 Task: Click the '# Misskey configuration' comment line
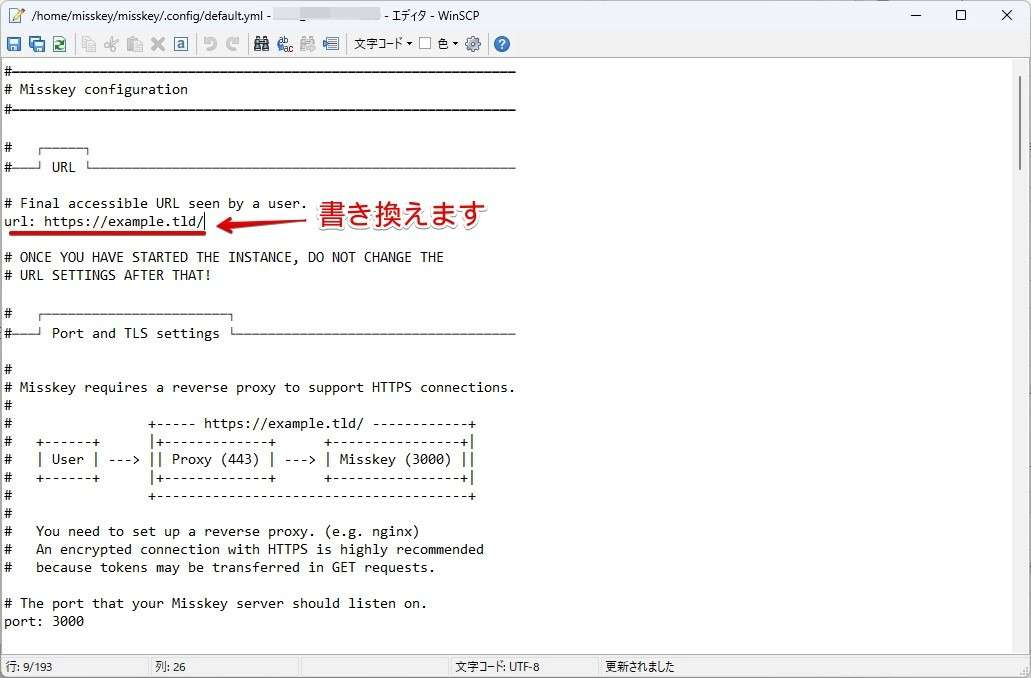pos(96,89)
